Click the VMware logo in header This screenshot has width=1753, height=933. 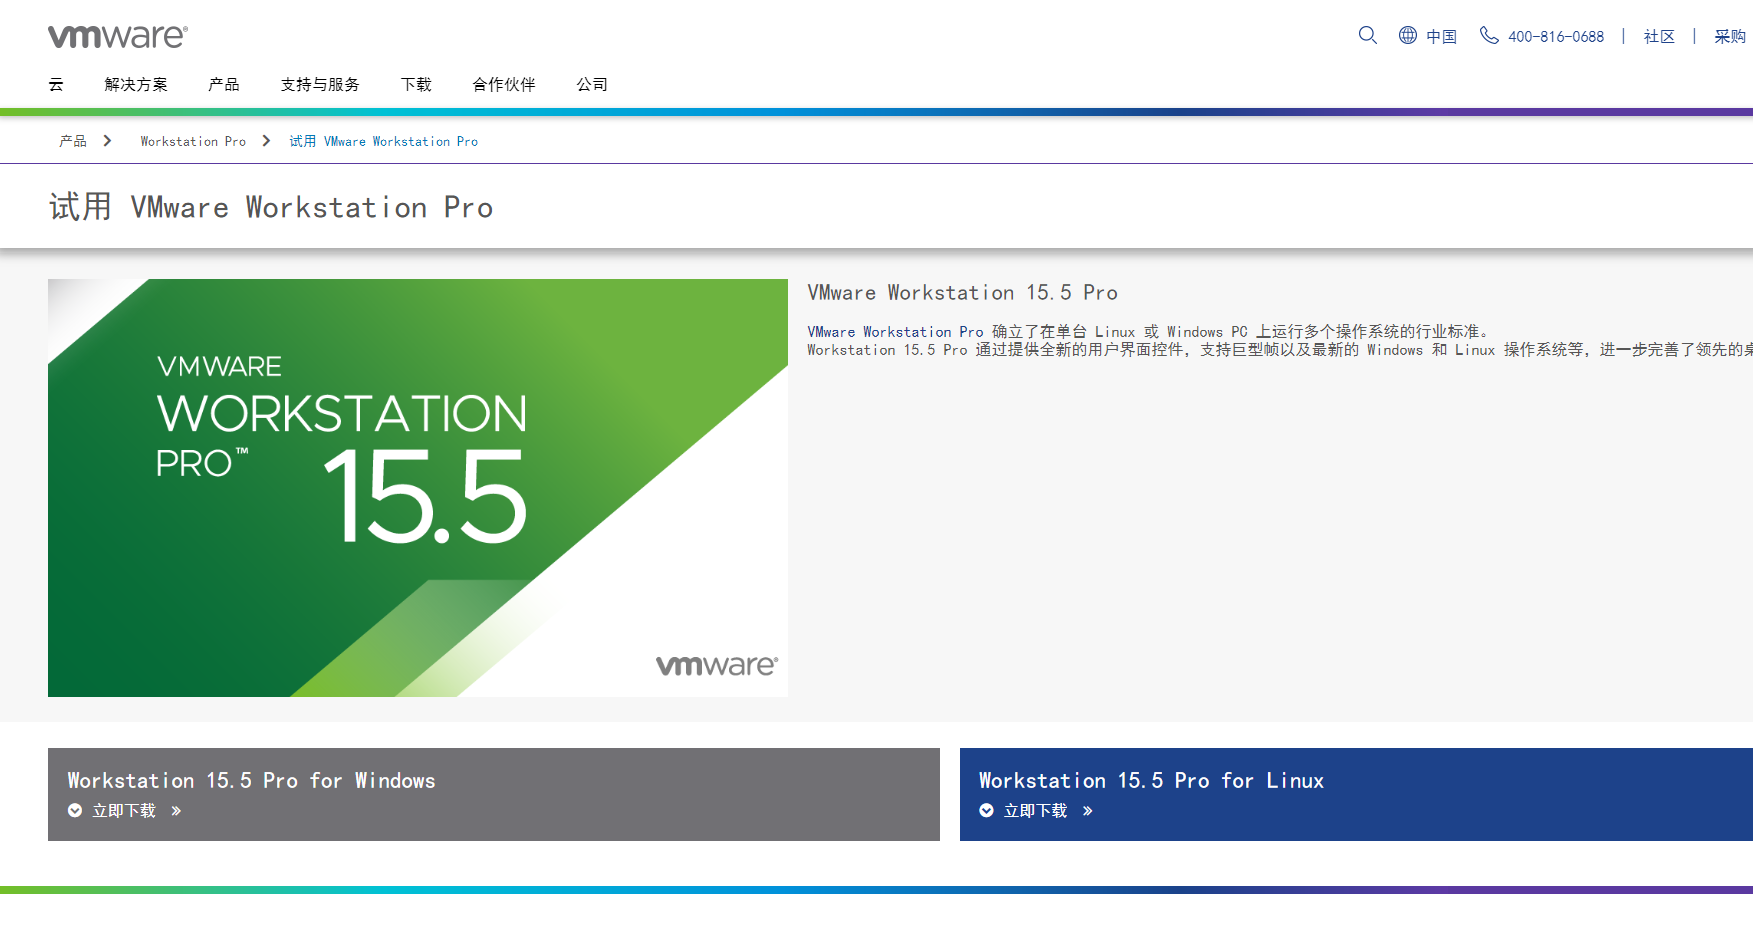tap(118, 36)
